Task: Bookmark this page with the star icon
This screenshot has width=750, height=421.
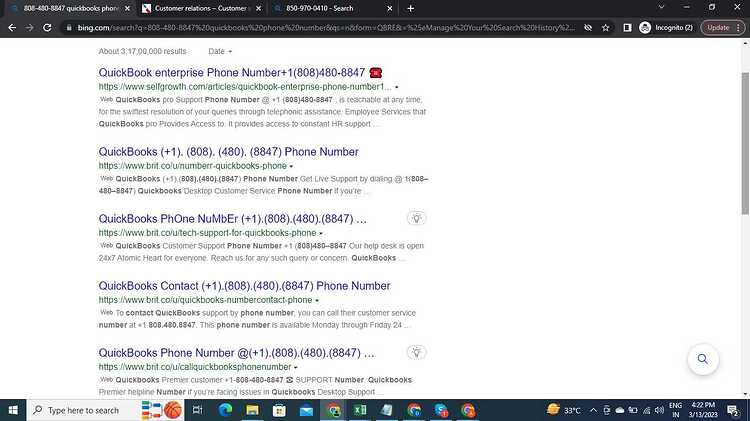Action: pyautogui.click(x=606, y=28)
